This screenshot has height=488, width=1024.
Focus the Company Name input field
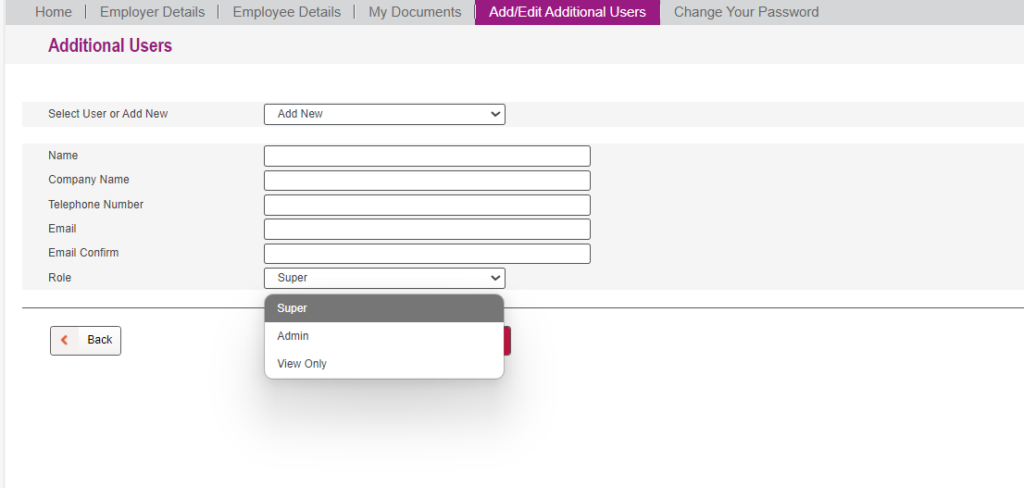[427, 180]
